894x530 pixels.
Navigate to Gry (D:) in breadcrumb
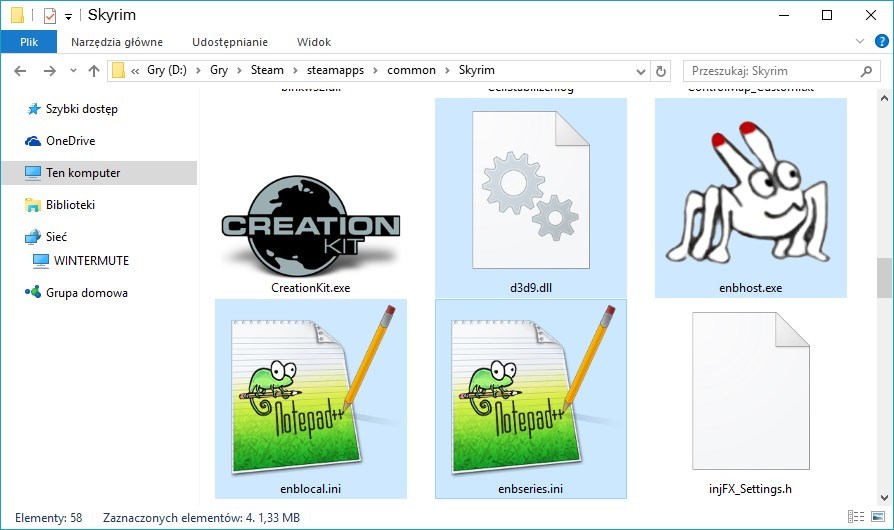coord(166,70)
